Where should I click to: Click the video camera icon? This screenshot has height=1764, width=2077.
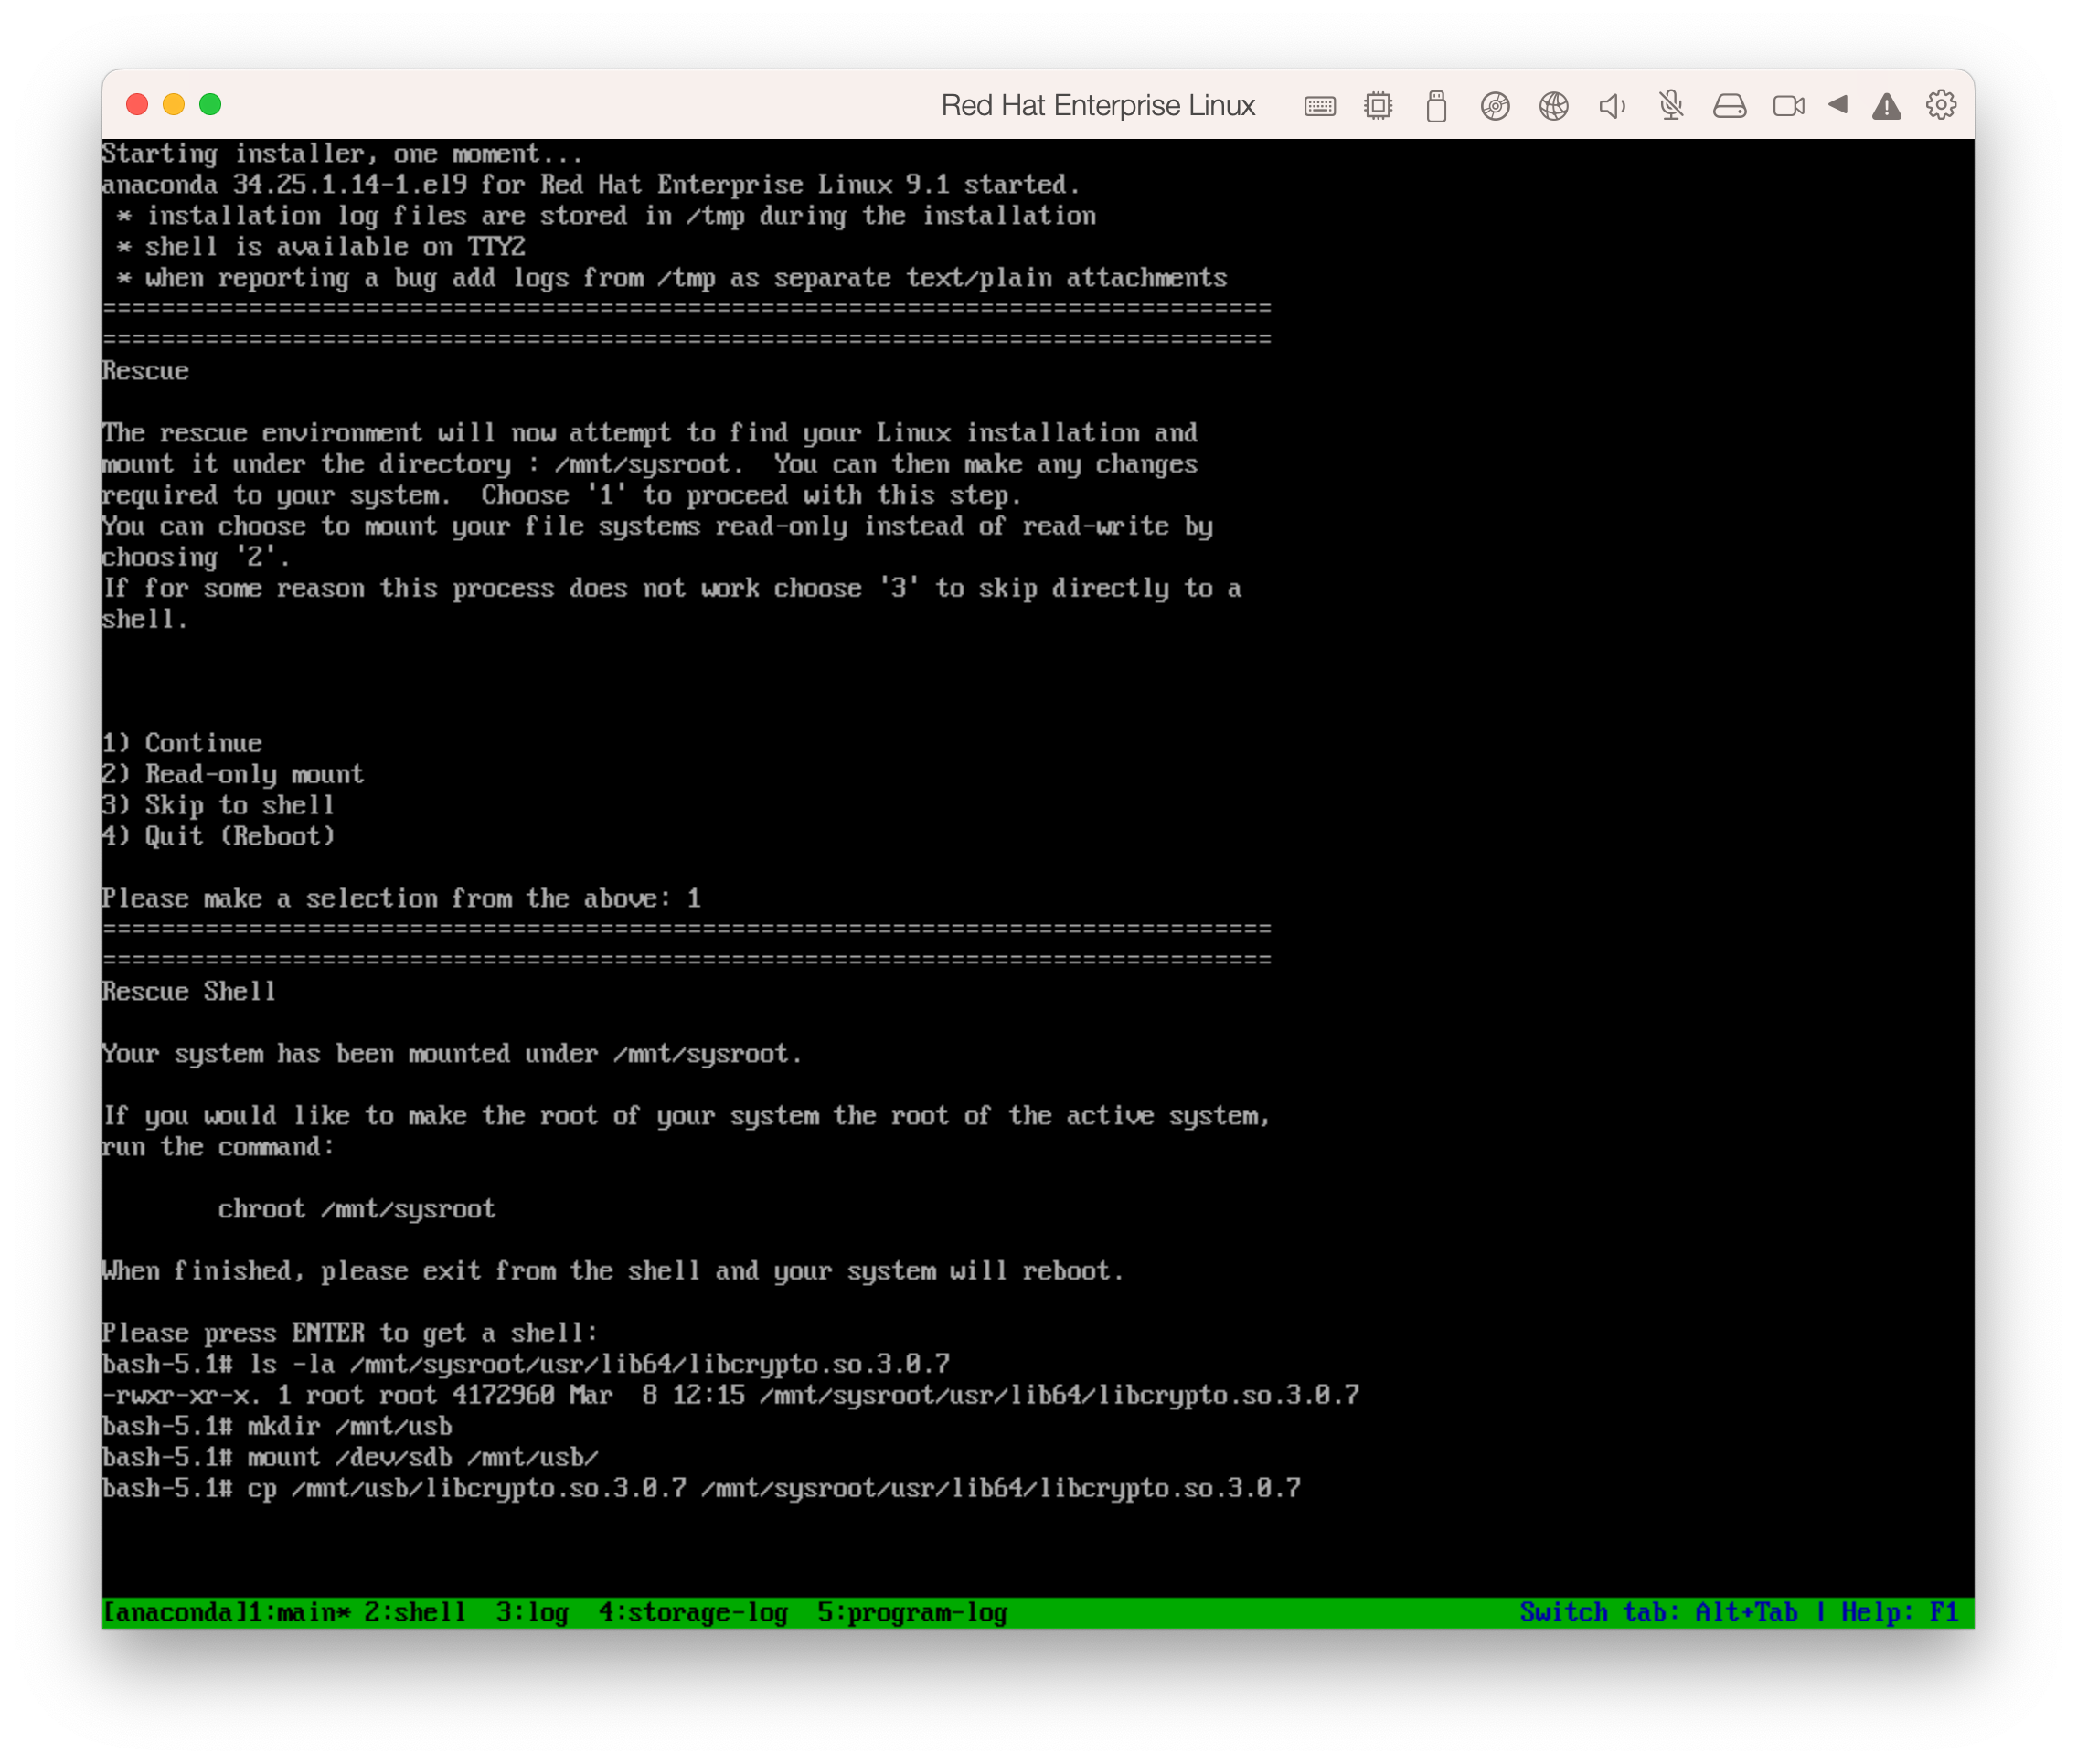[1788, 106]
